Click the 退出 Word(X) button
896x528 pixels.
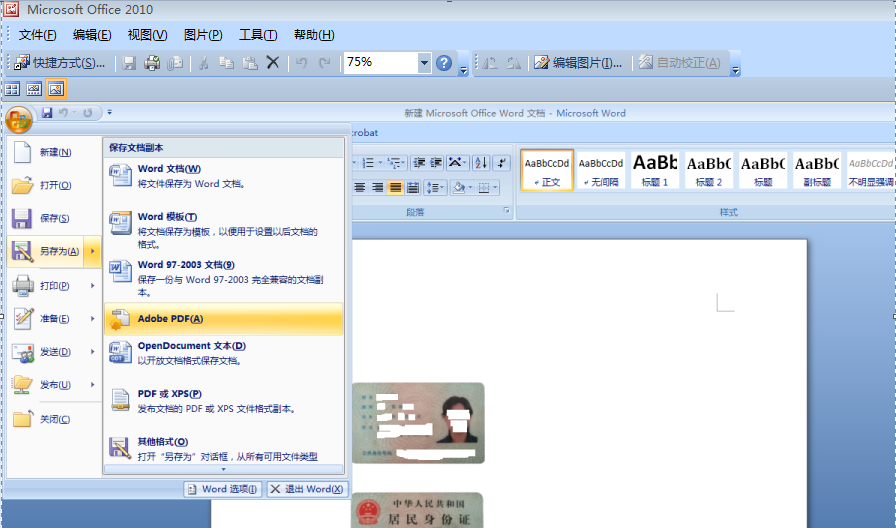307,489
